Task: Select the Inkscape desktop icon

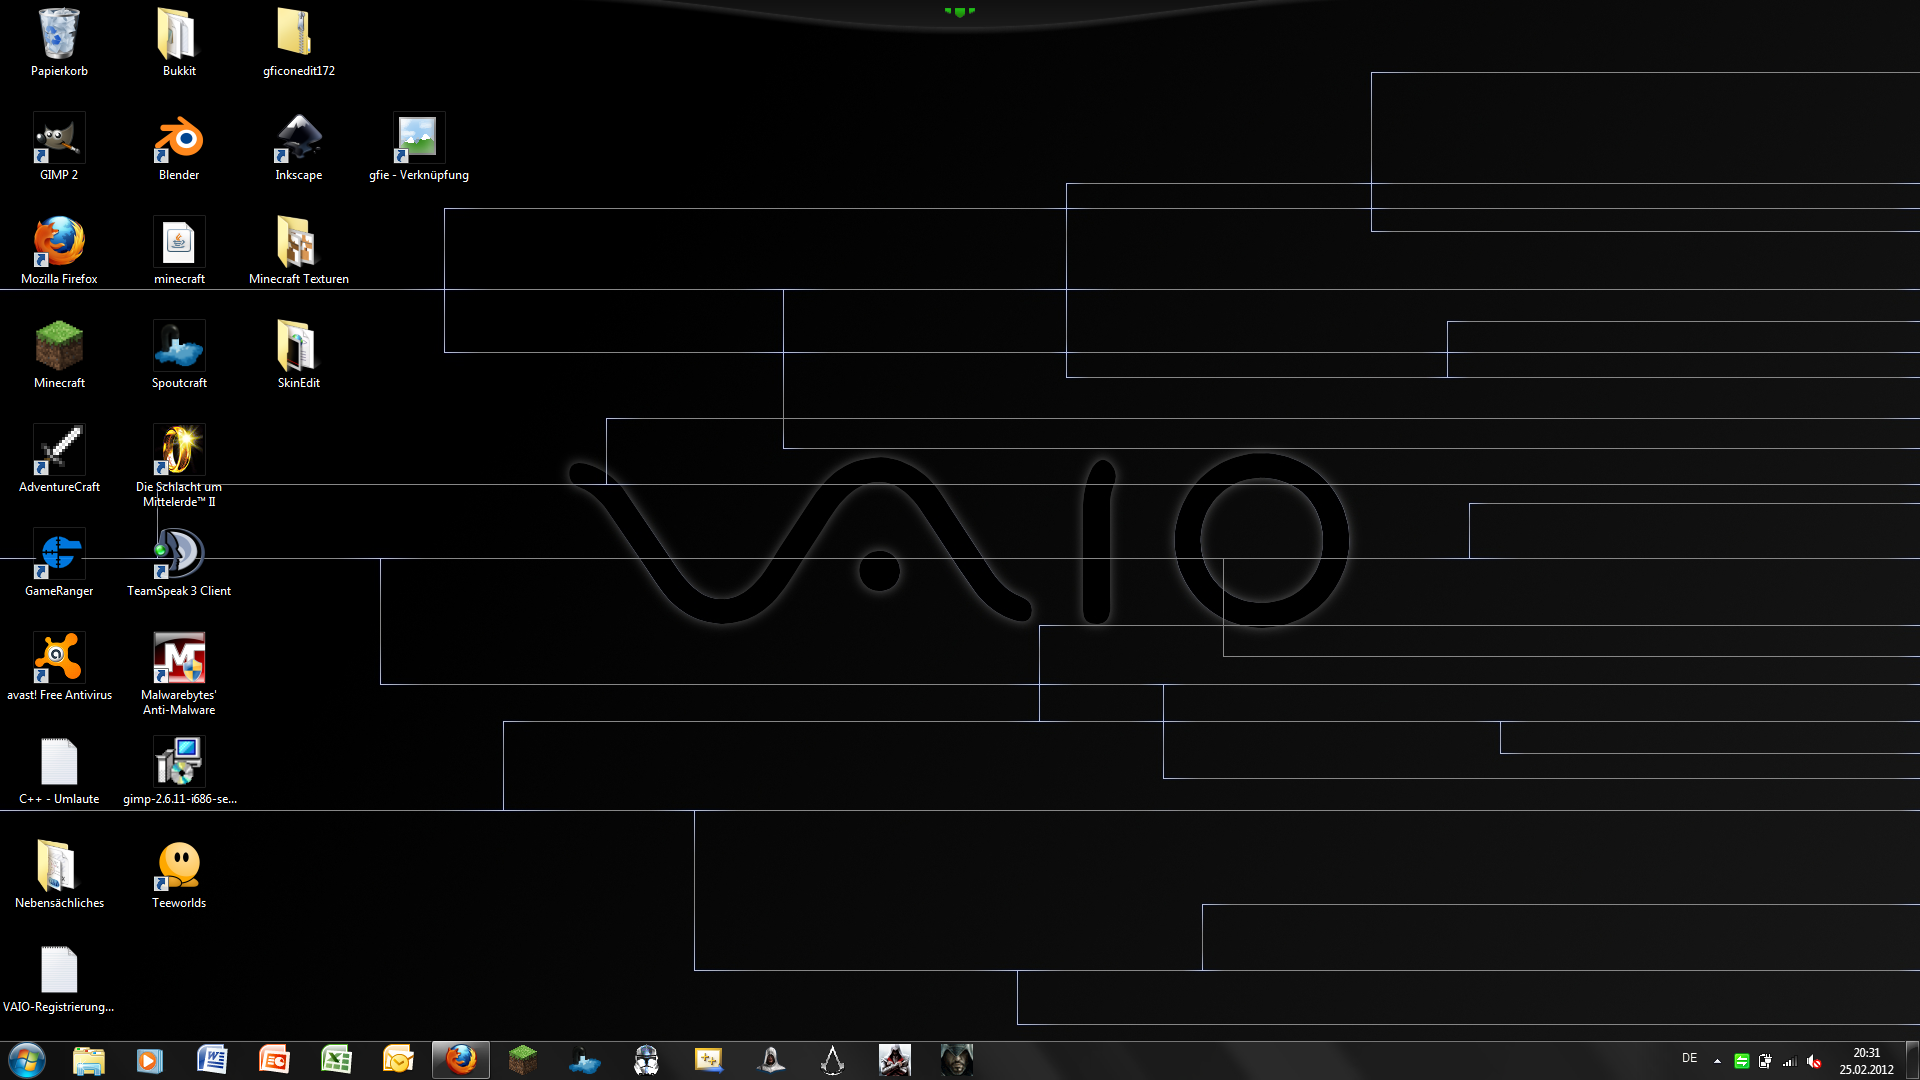Action: [x=298, y=140]
